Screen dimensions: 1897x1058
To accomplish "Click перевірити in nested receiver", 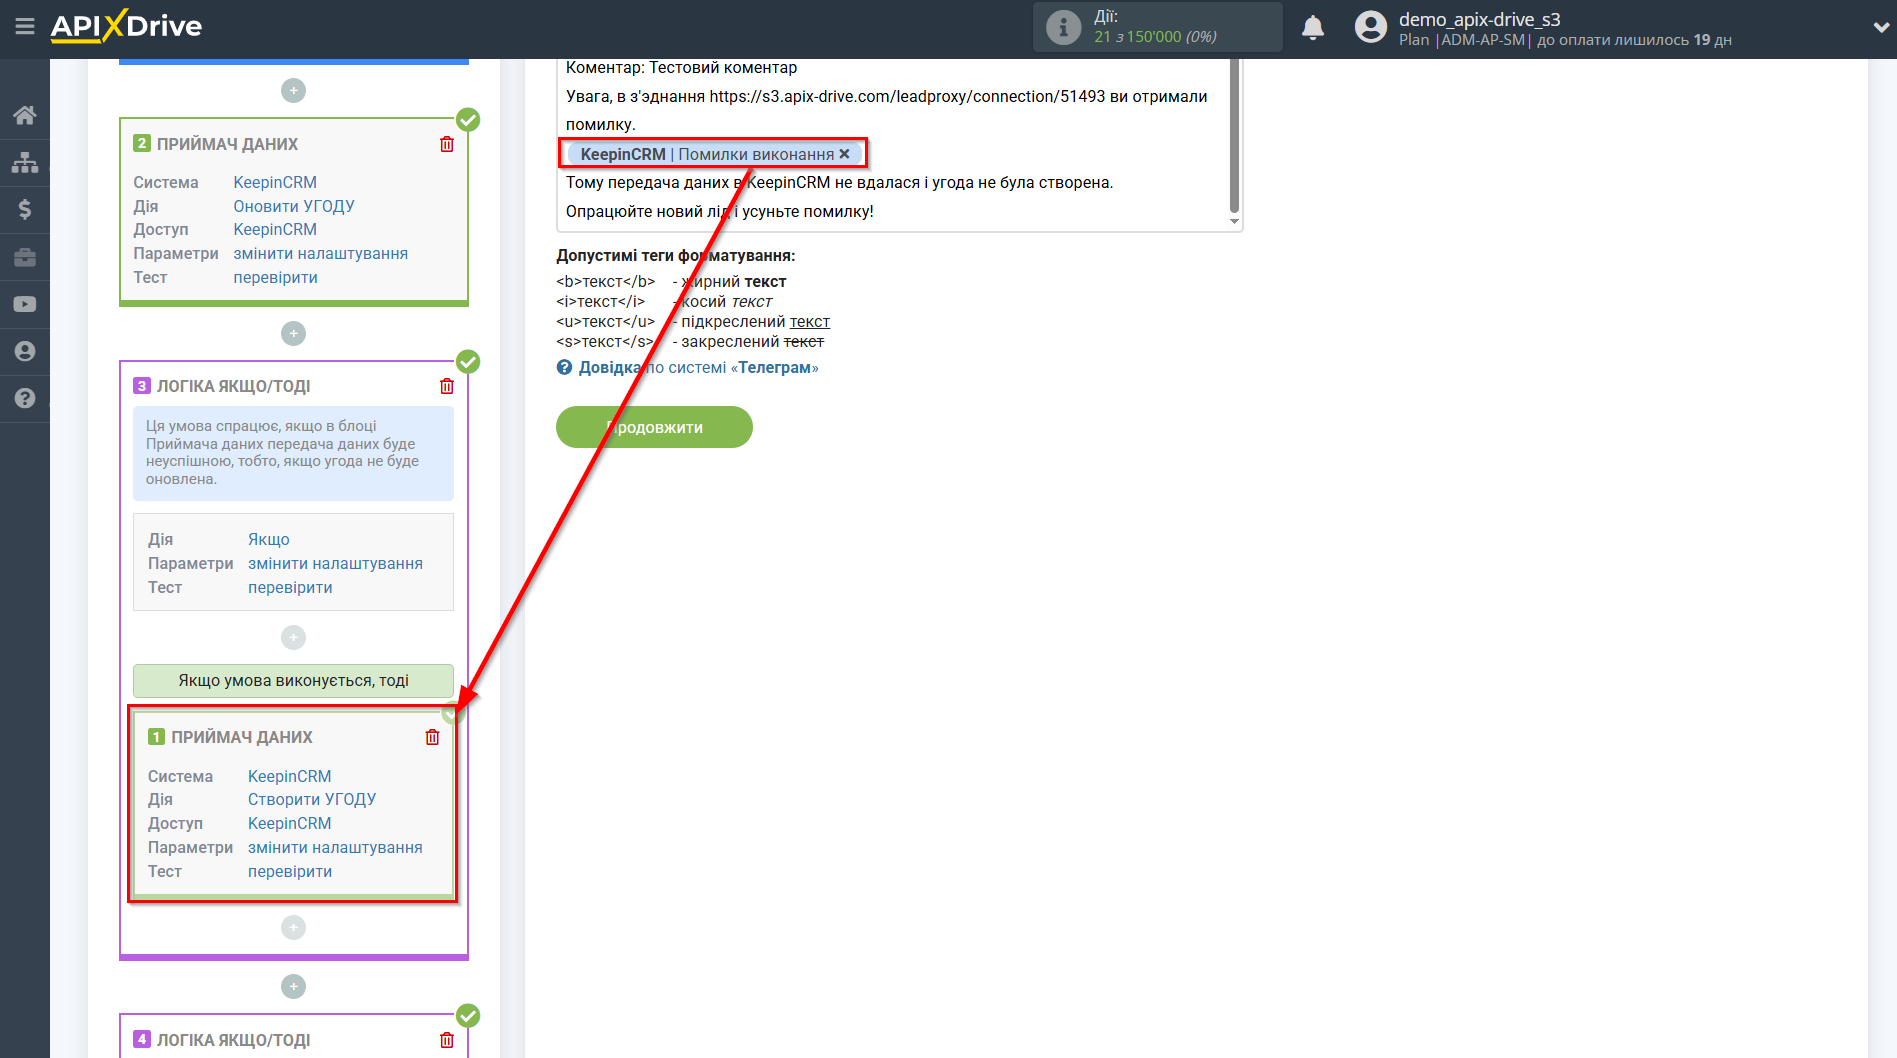I will tap(290, 871).
